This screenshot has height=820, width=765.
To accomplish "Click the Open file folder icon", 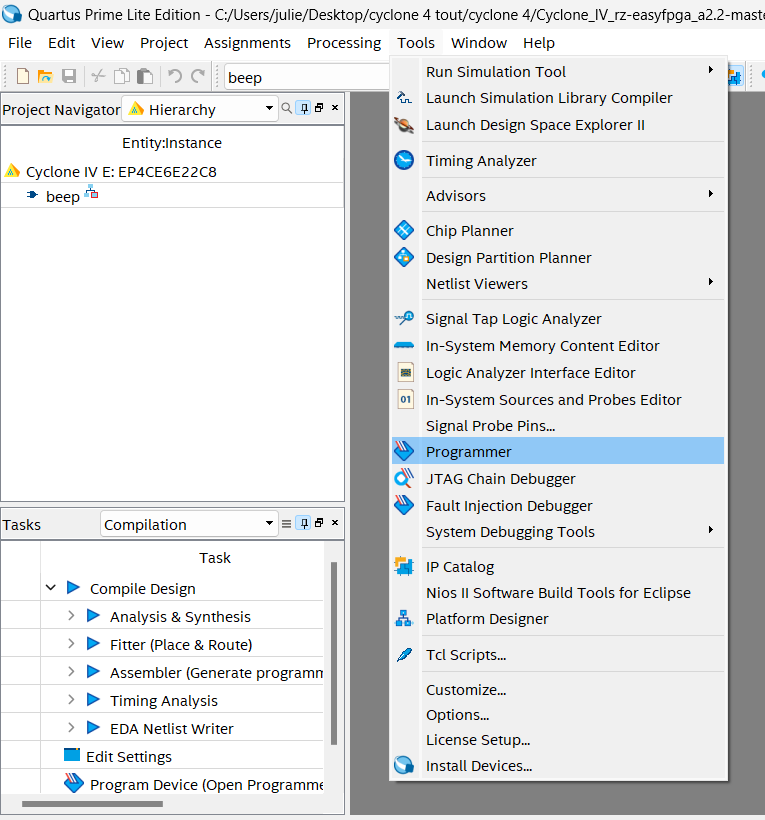I will (45, 77).
